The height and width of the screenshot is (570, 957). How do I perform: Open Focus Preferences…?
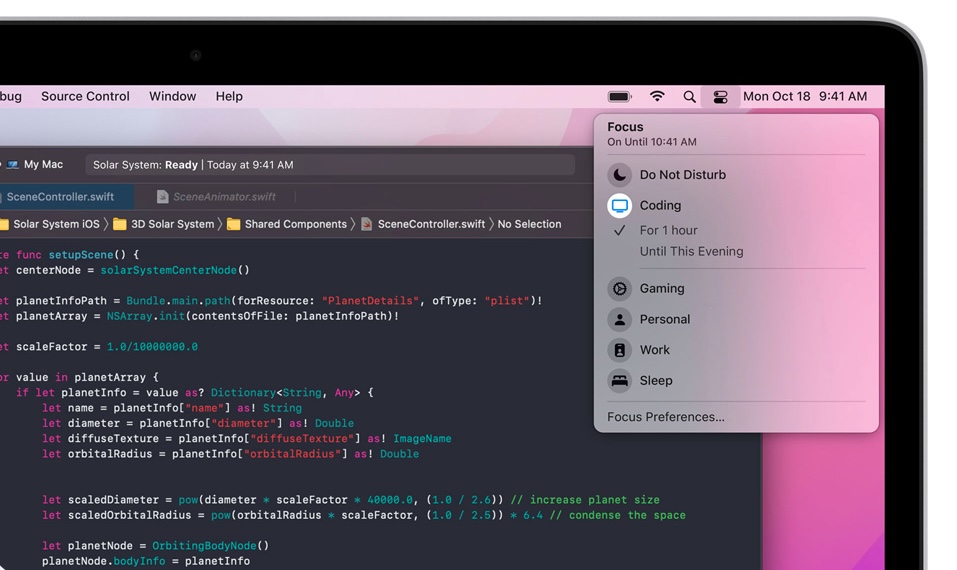coord(666,417)
